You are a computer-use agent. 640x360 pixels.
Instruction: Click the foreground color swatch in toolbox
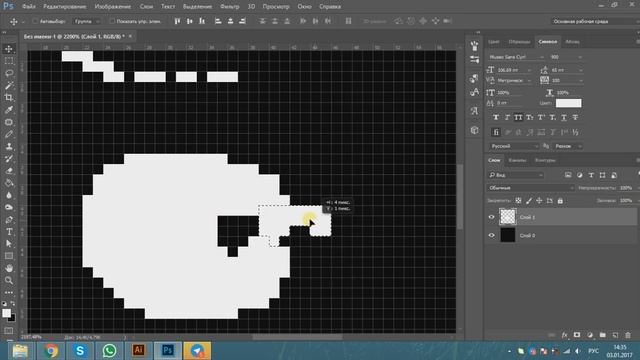pos(7,313)
